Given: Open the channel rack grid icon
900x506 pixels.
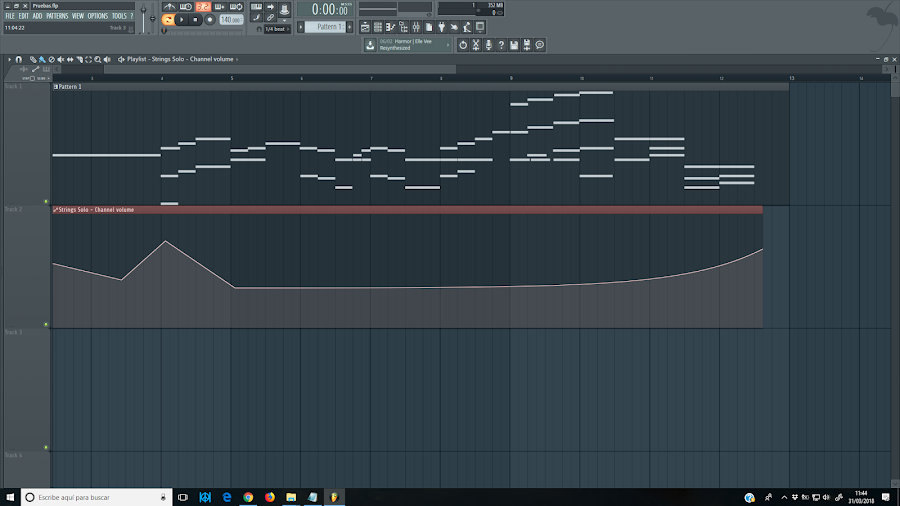Looking at the screenshot, I should click(378, 27).
